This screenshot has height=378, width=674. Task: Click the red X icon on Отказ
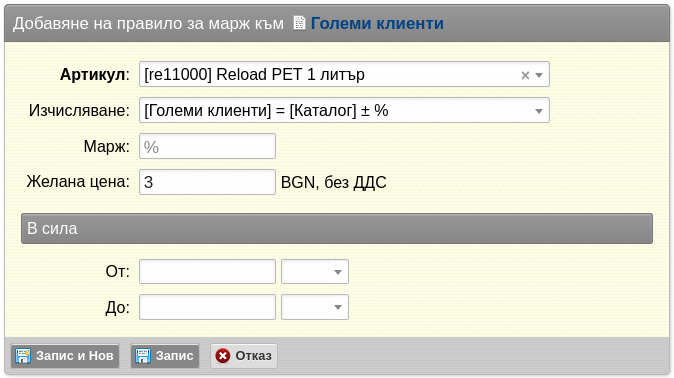(223, 356)
